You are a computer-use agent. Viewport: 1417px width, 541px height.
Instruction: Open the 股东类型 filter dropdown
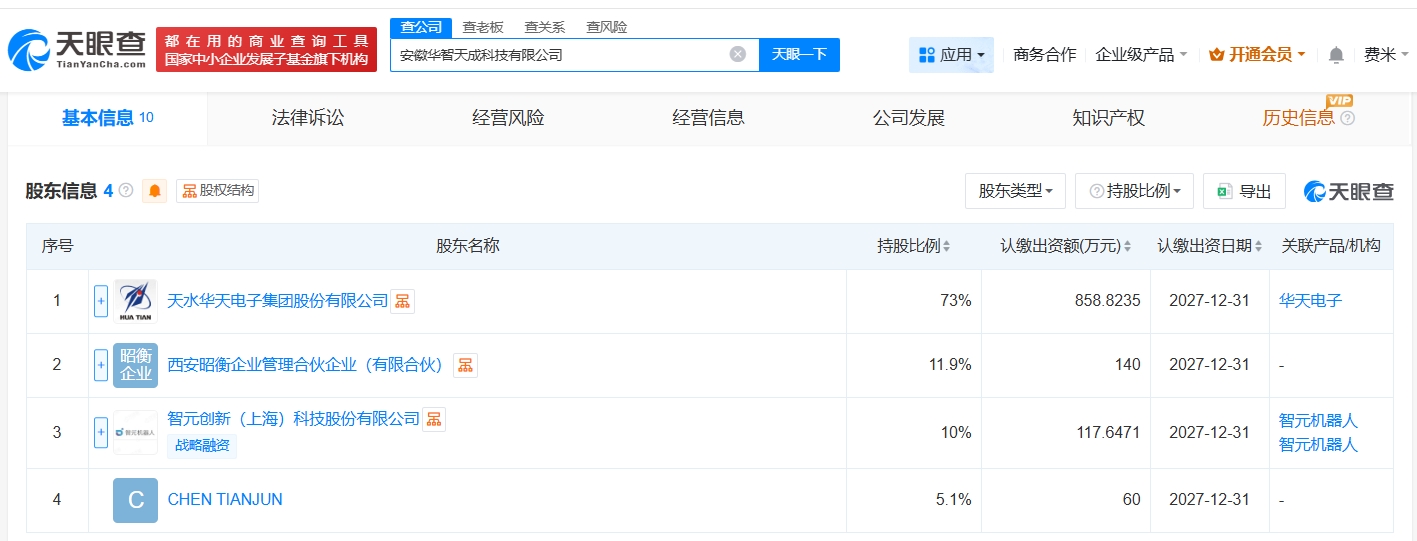click(x=1015, y=191)
